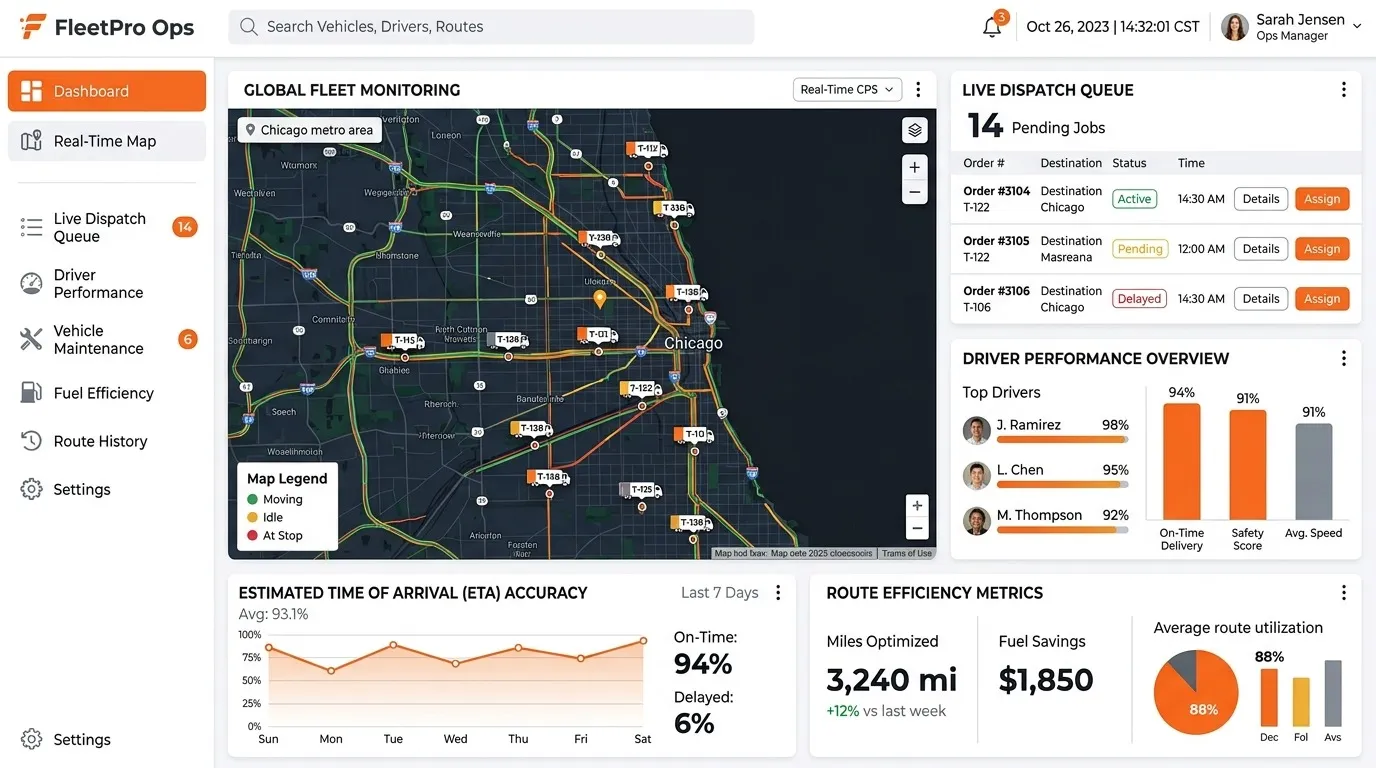Go to the Dashboard sidebar item
Viewport: 1376px width, 768px height.
click(107, 91)
